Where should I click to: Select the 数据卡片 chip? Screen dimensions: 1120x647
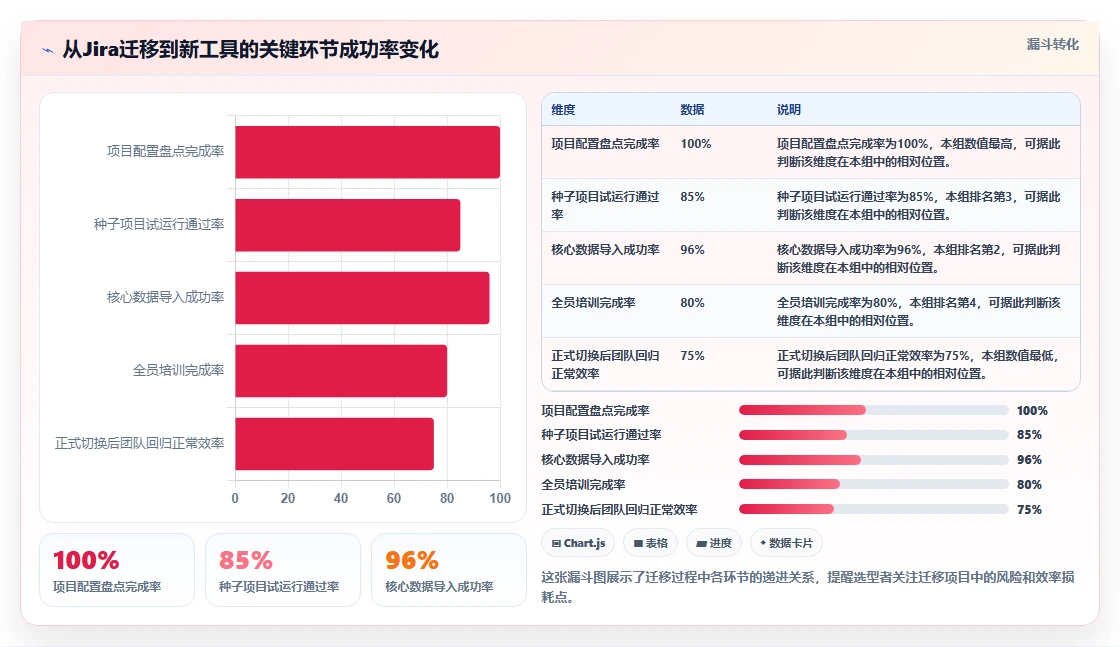(786, 543)
